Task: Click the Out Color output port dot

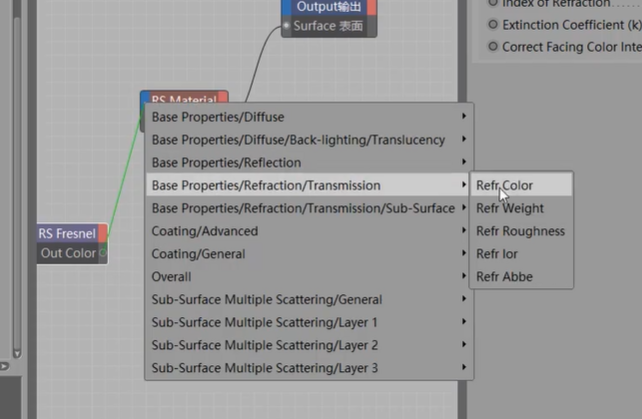Action: pyautogui.click(x=103, y=253)
